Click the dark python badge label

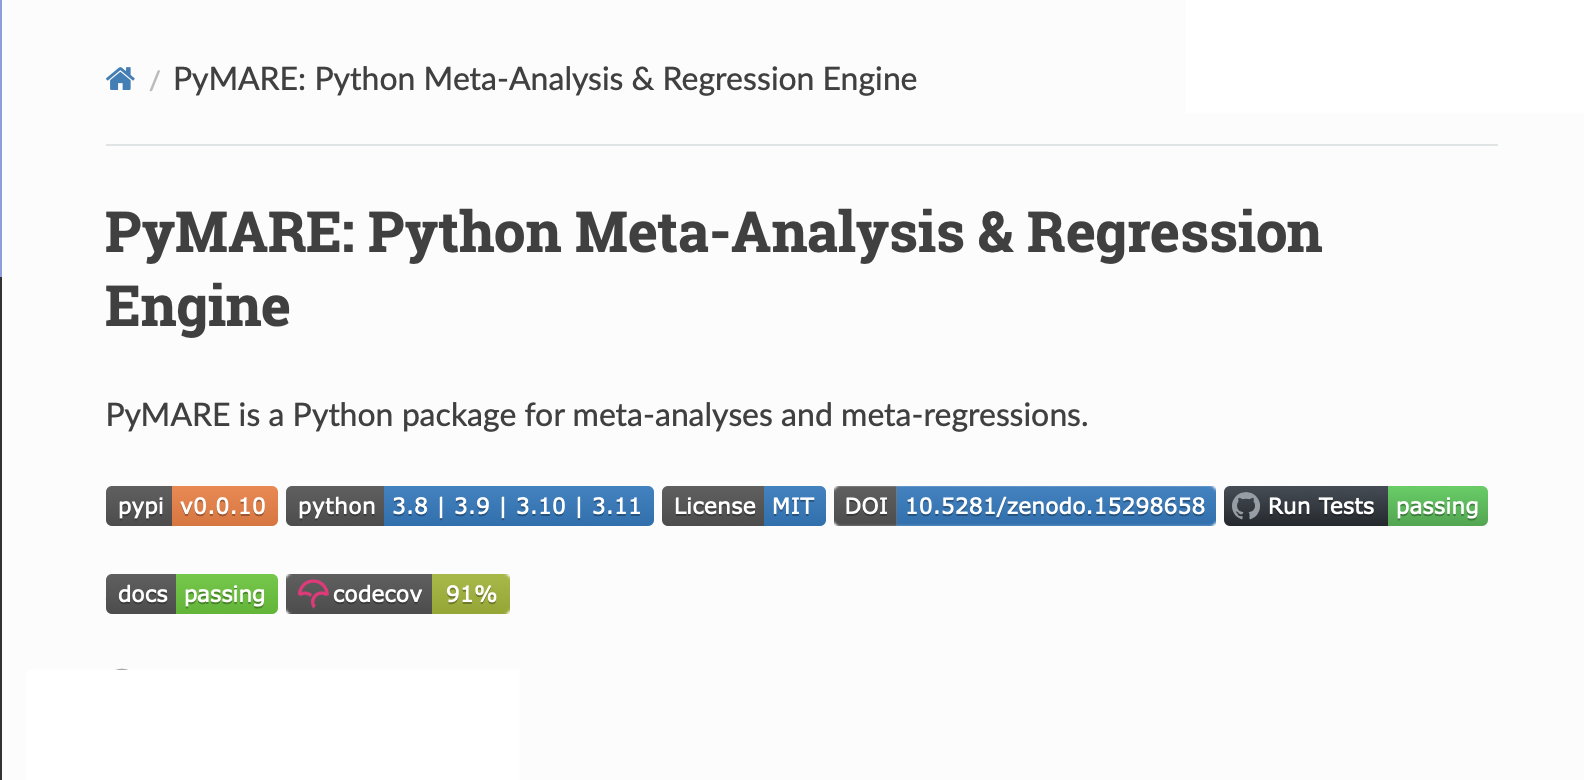[336, 506]
